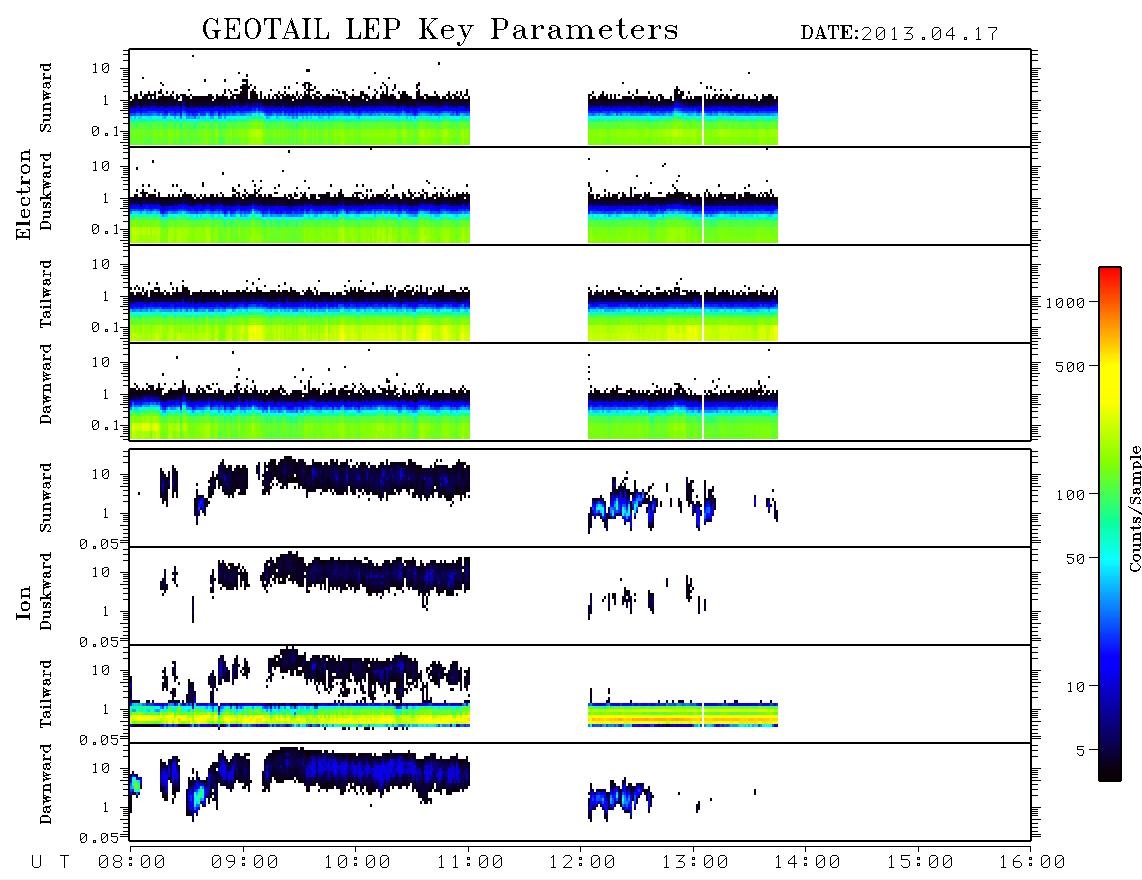Screen dimensions: 1142x880
Task: Click the "5" colorbar tick value
Action: tap(1080, 751)
